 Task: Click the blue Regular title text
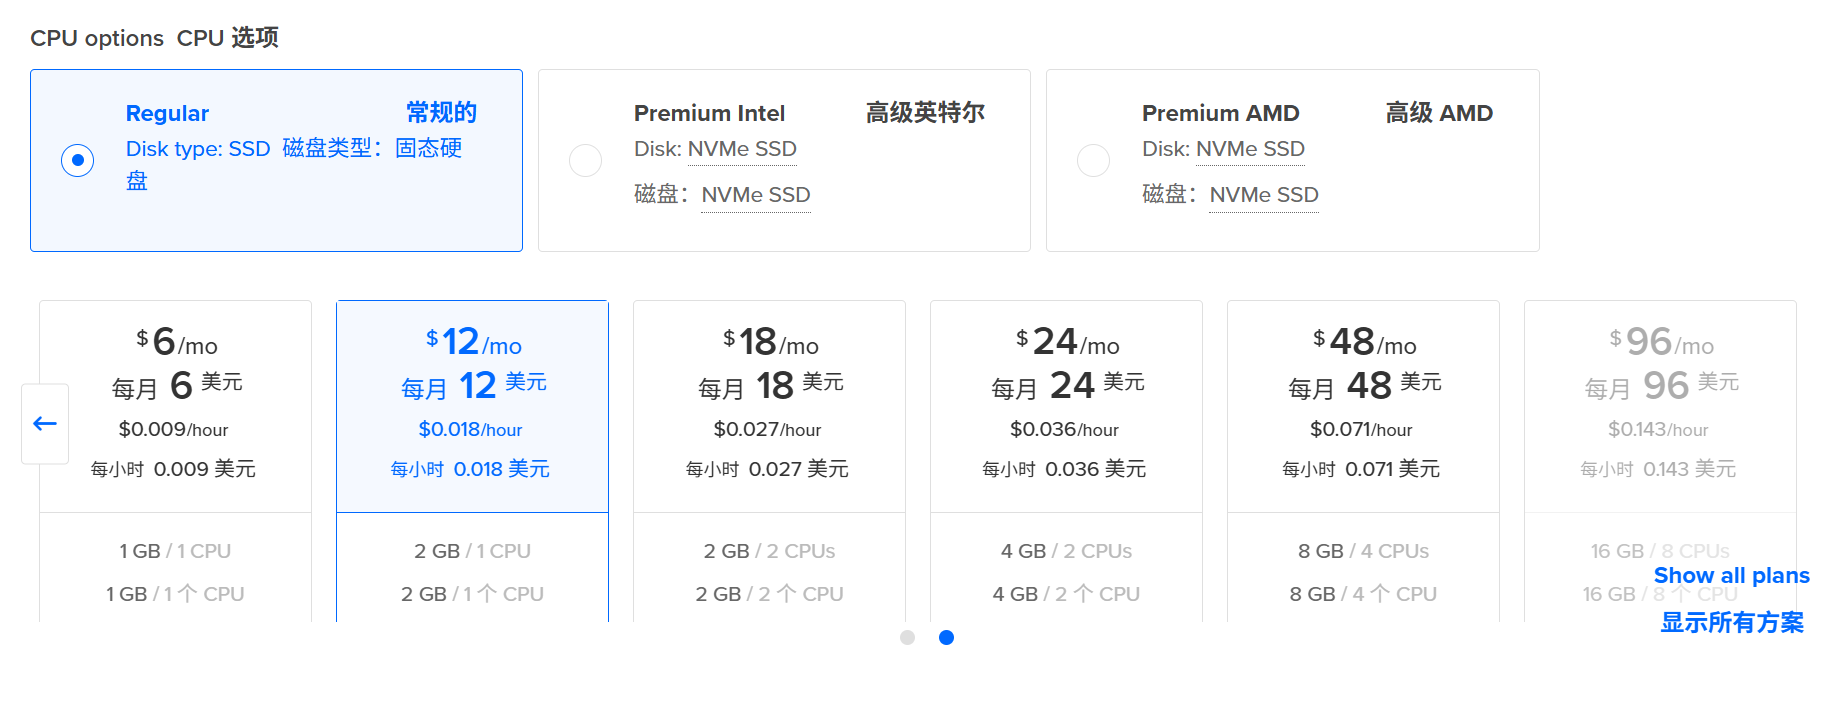point(167,113)
